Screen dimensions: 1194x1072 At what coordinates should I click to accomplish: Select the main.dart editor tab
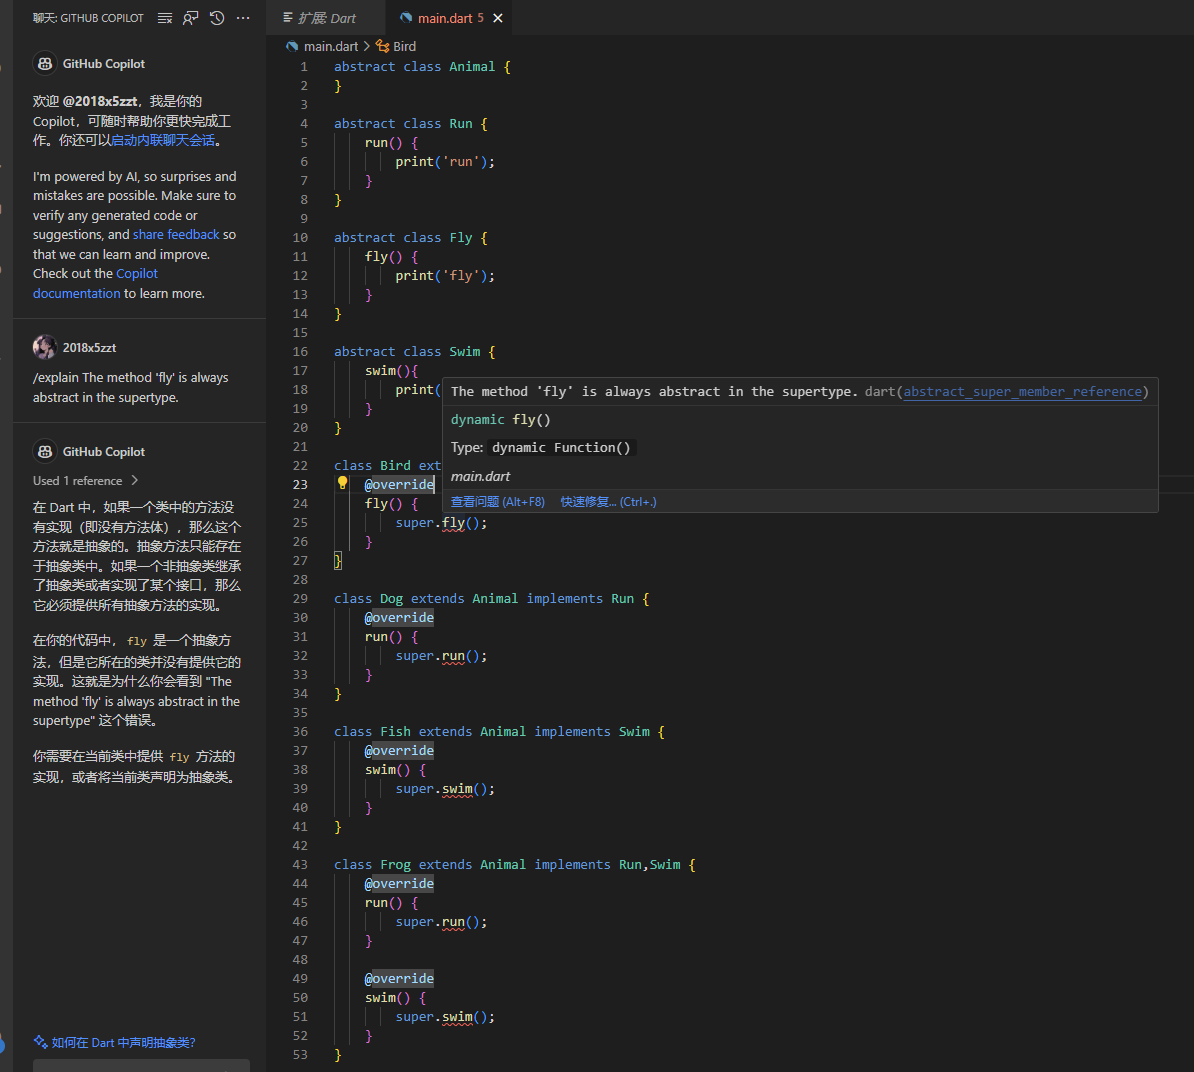point(444,18)
